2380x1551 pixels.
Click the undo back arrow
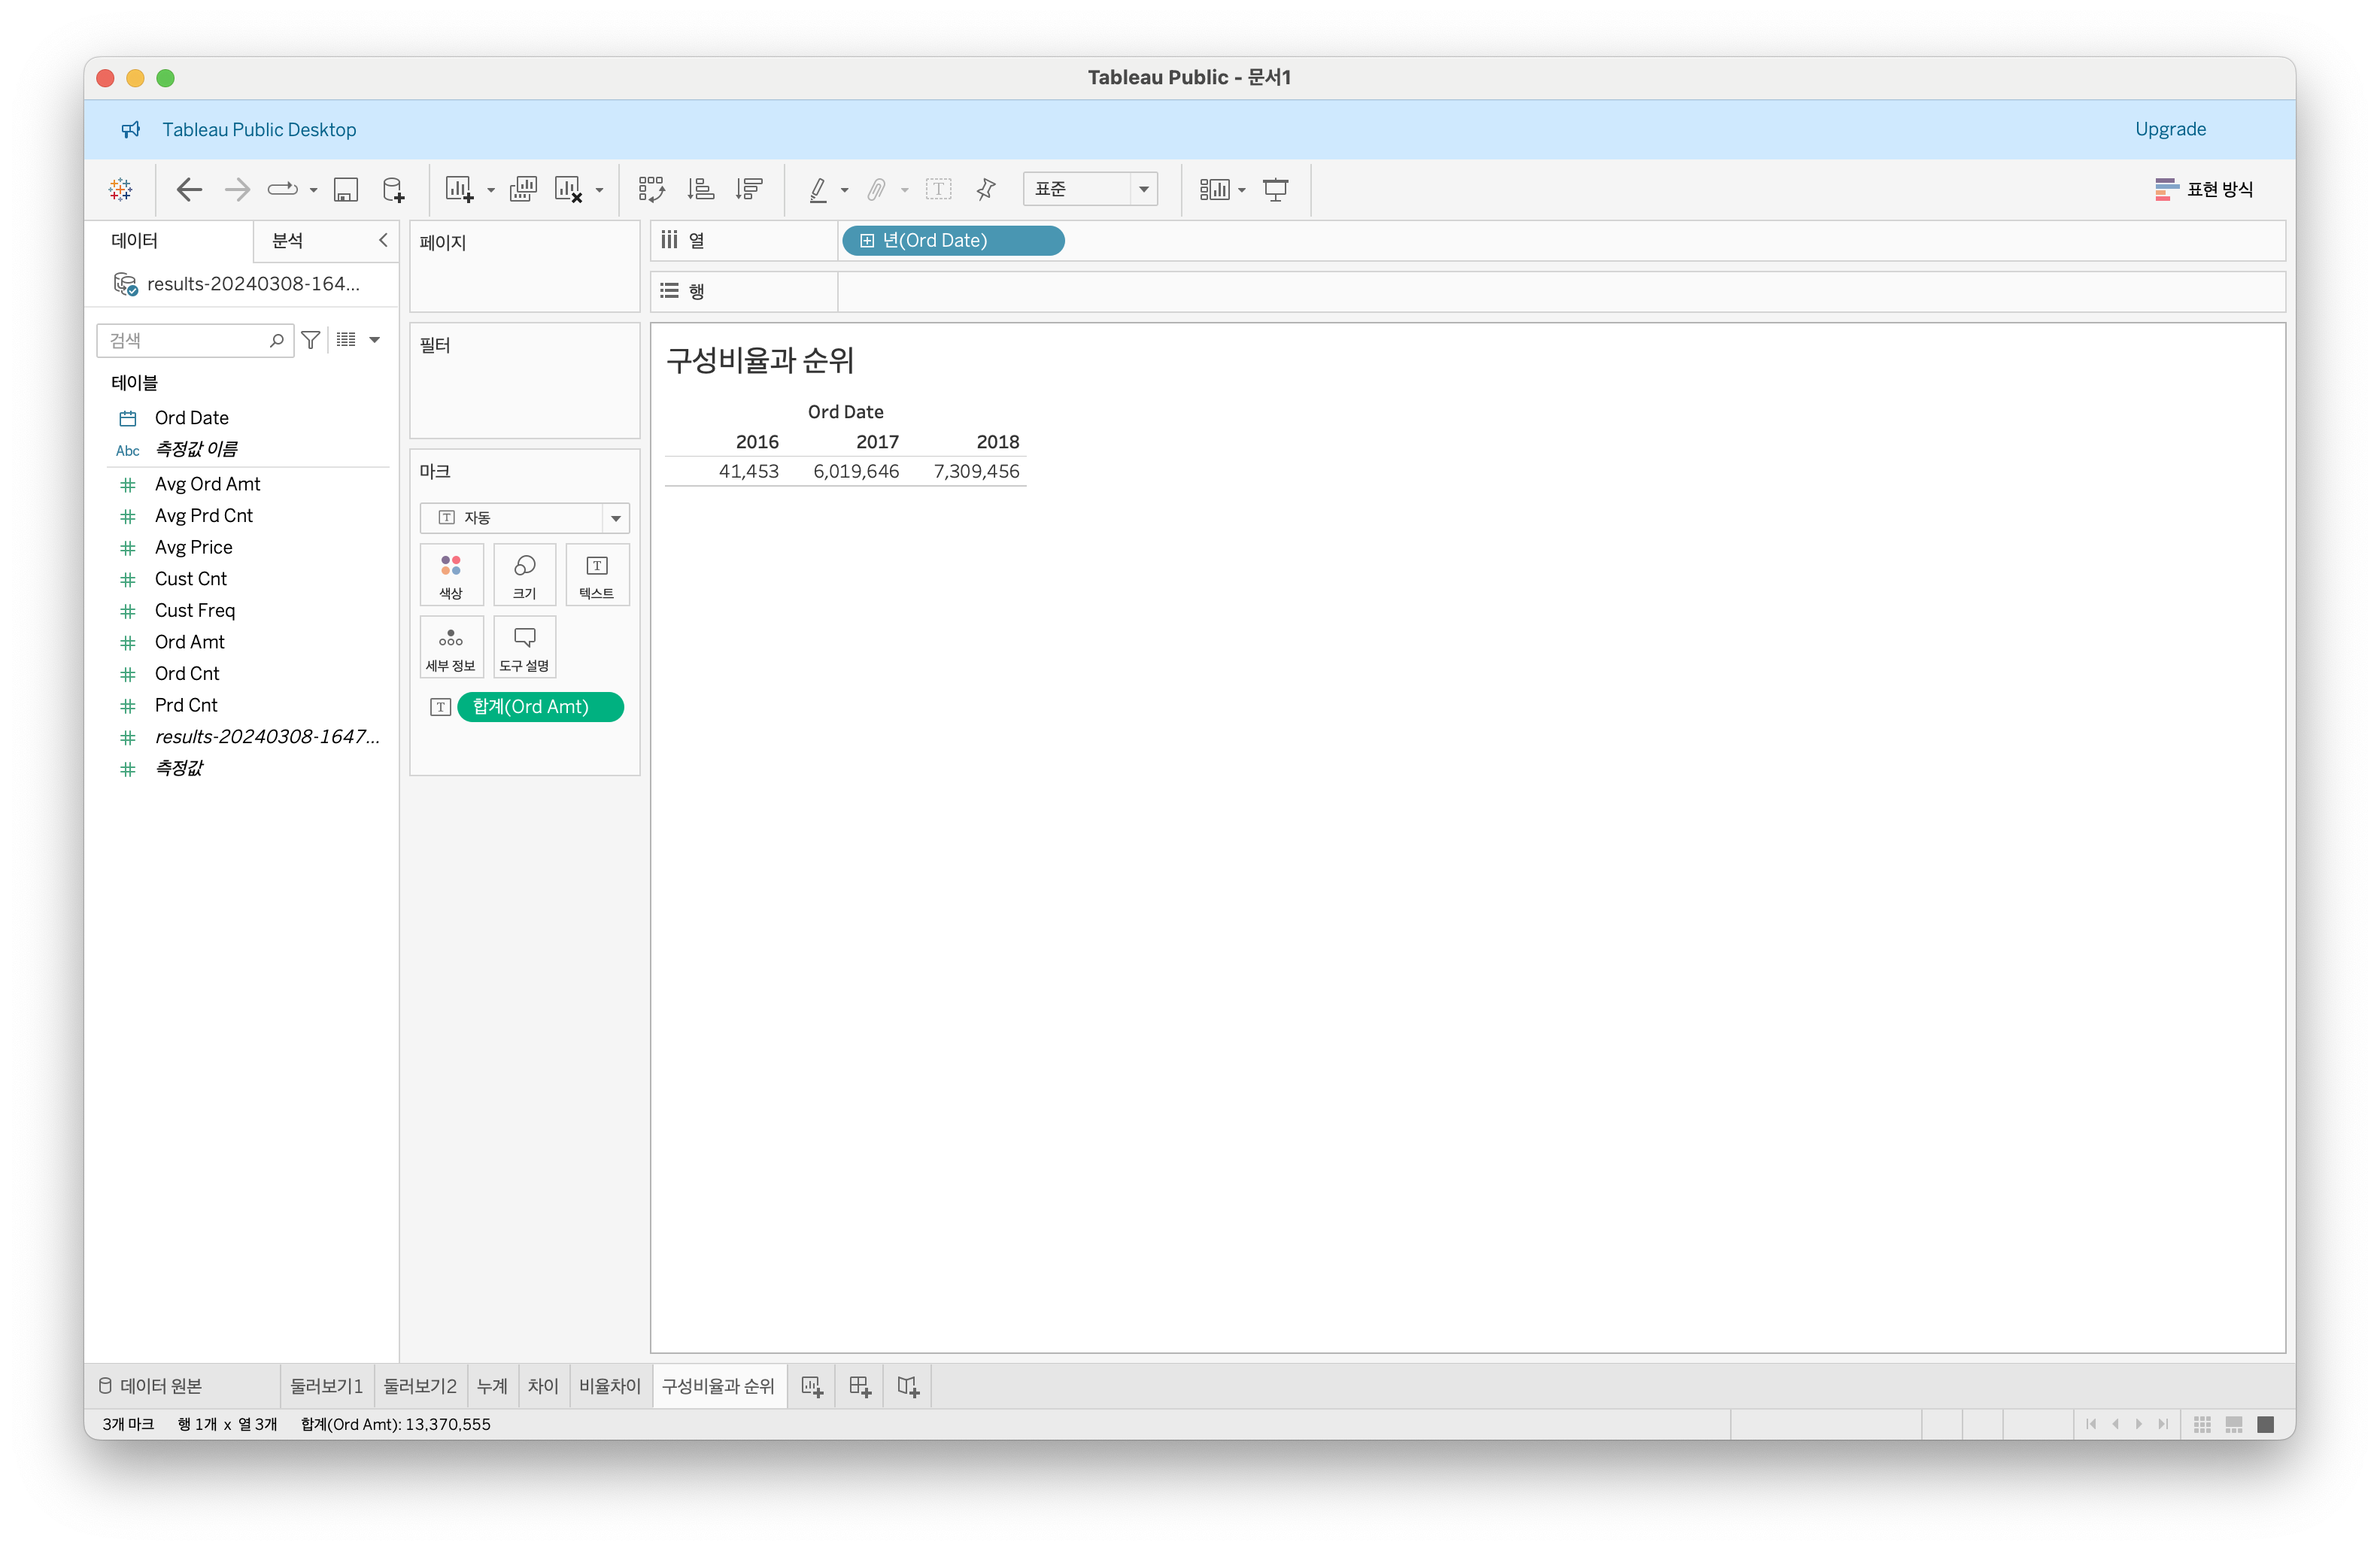point(189,189)
